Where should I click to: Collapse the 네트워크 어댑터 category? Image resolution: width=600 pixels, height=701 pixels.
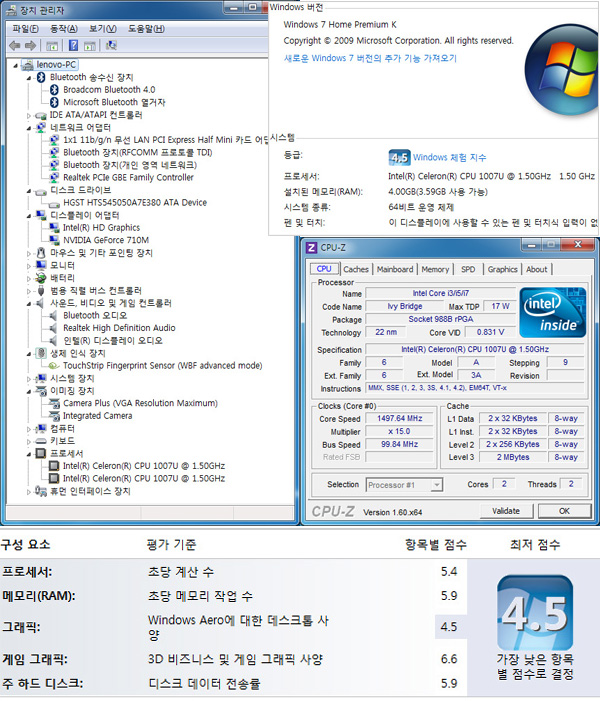coord(29,128)
